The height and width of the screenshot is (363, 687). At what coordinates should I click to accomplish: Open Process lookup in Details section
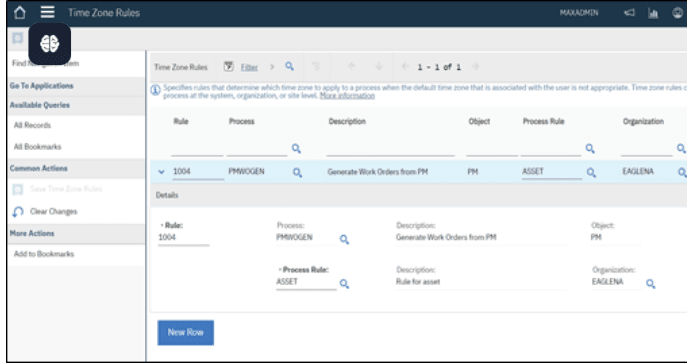point(344,240)
